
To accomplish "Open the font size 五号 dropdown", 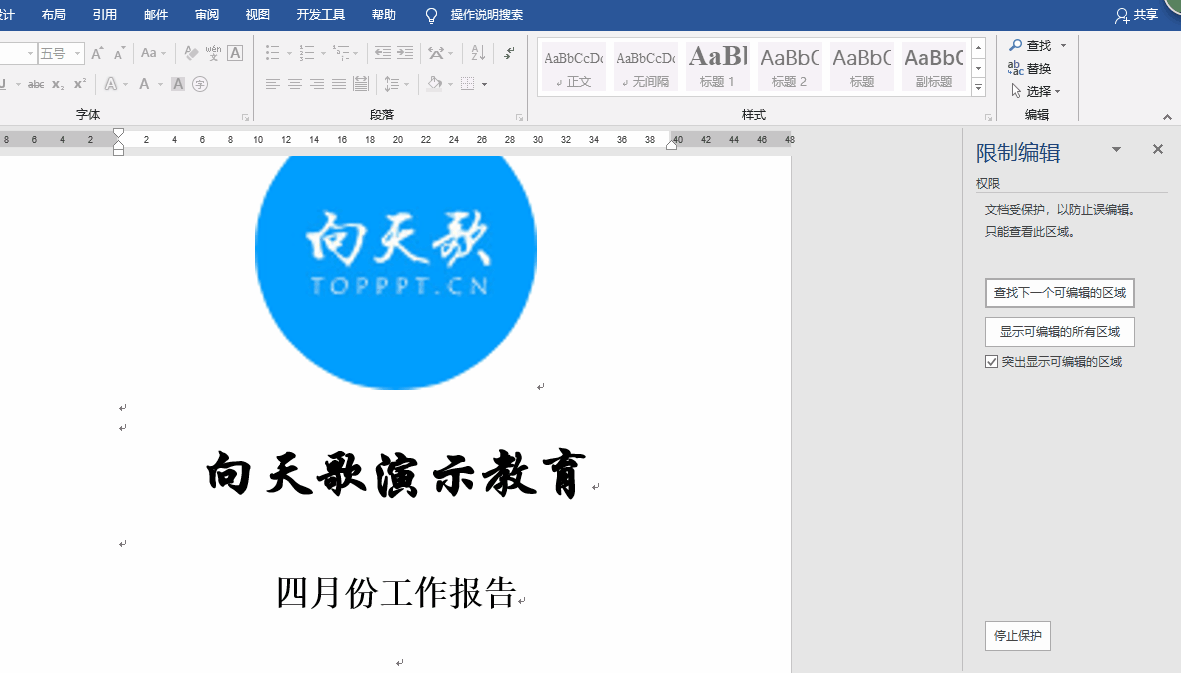I will coord(77,53).
